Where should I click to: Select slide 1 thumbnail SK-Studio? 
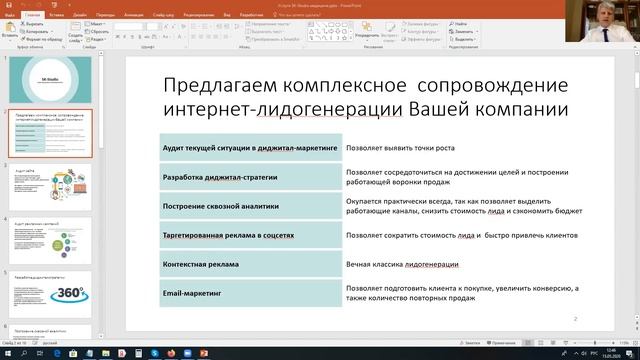pyautogui.click(x=50, y=80)
